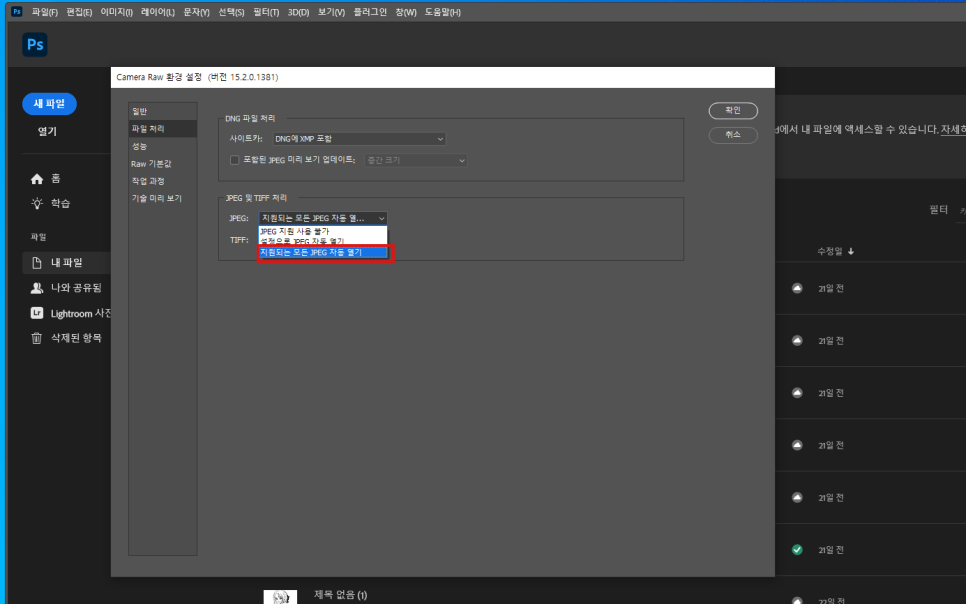This screenshot has width=966, height=604.
Task: Select 파일 처리 preferences category
Action: 163,129
